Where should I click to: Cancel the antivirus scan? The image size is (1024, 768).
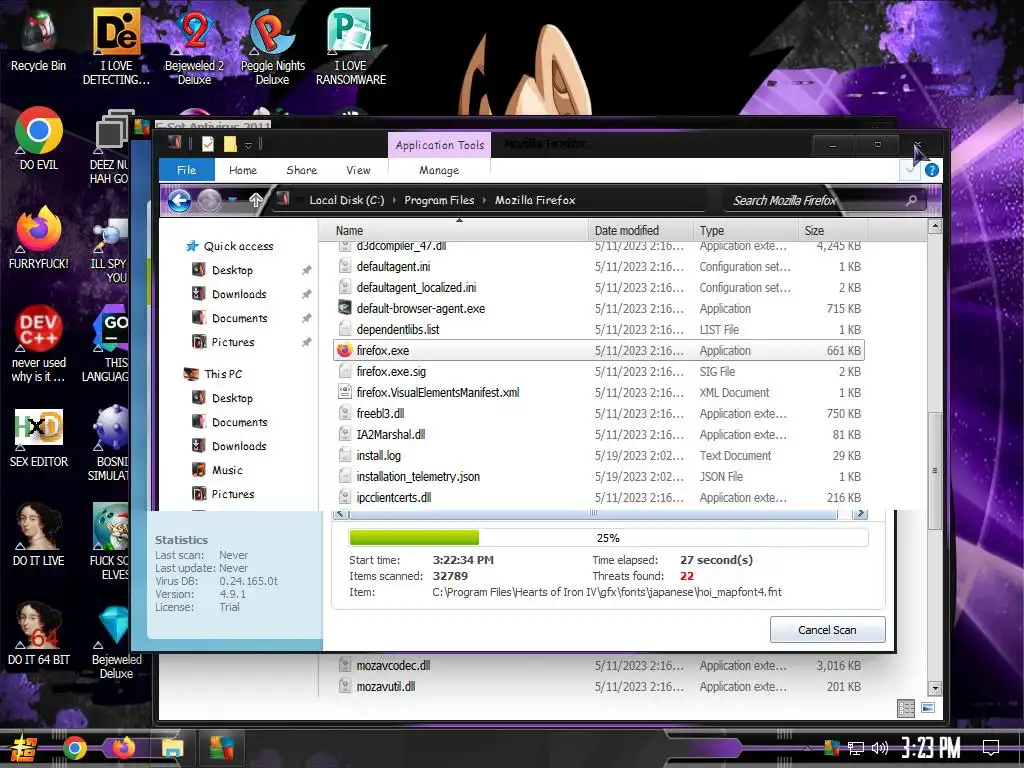coord(827,630)
